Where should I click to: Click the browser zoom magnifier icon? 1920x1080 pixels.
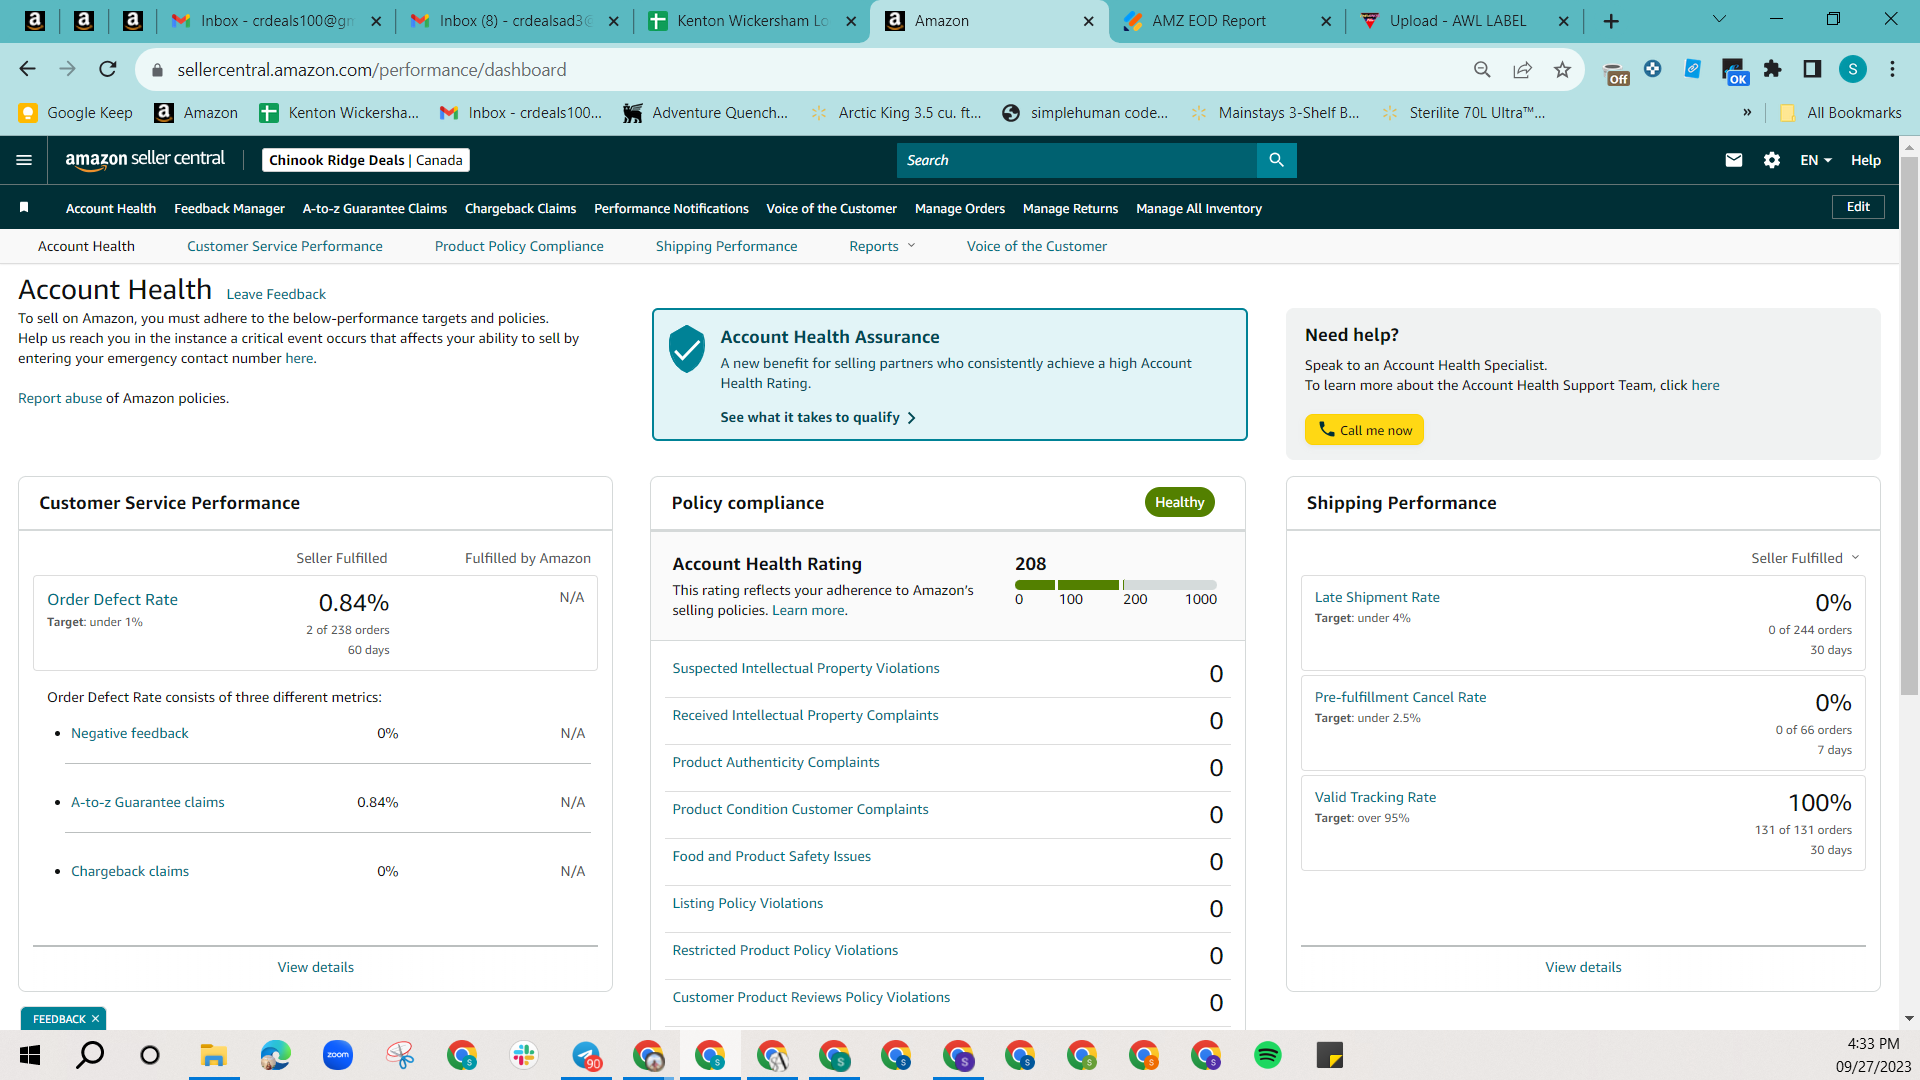(x=1482, y=69)
